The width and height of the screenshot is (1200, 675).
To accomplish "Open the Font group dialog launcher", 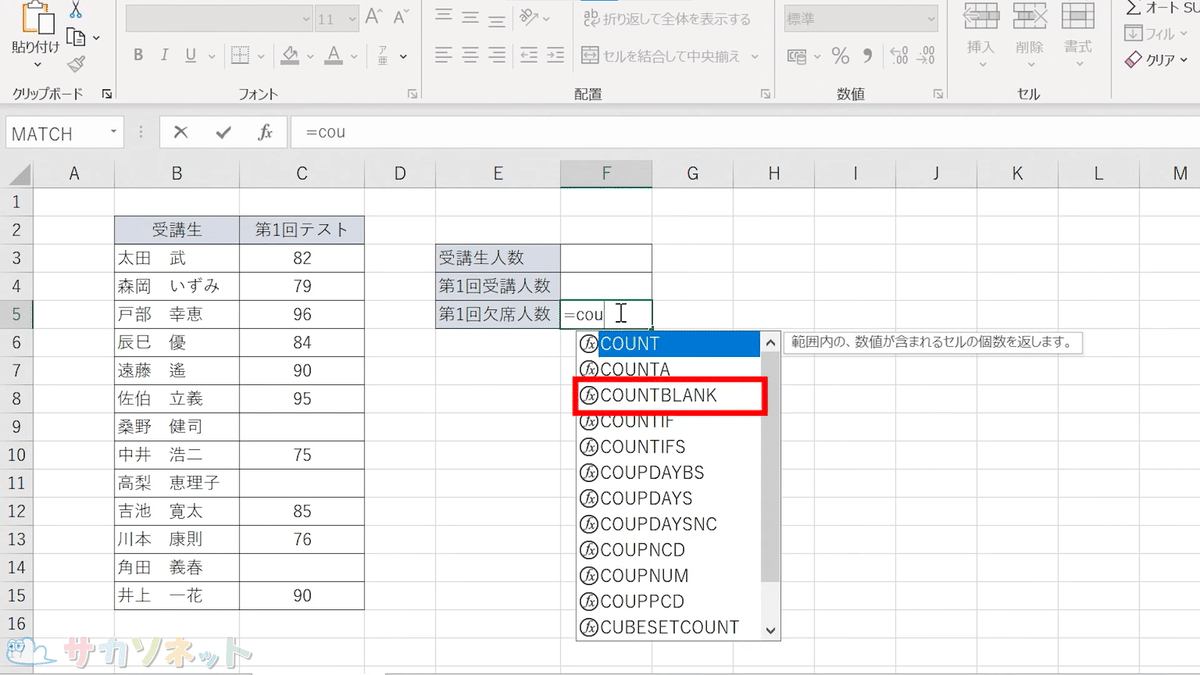I will click(412, 94).
